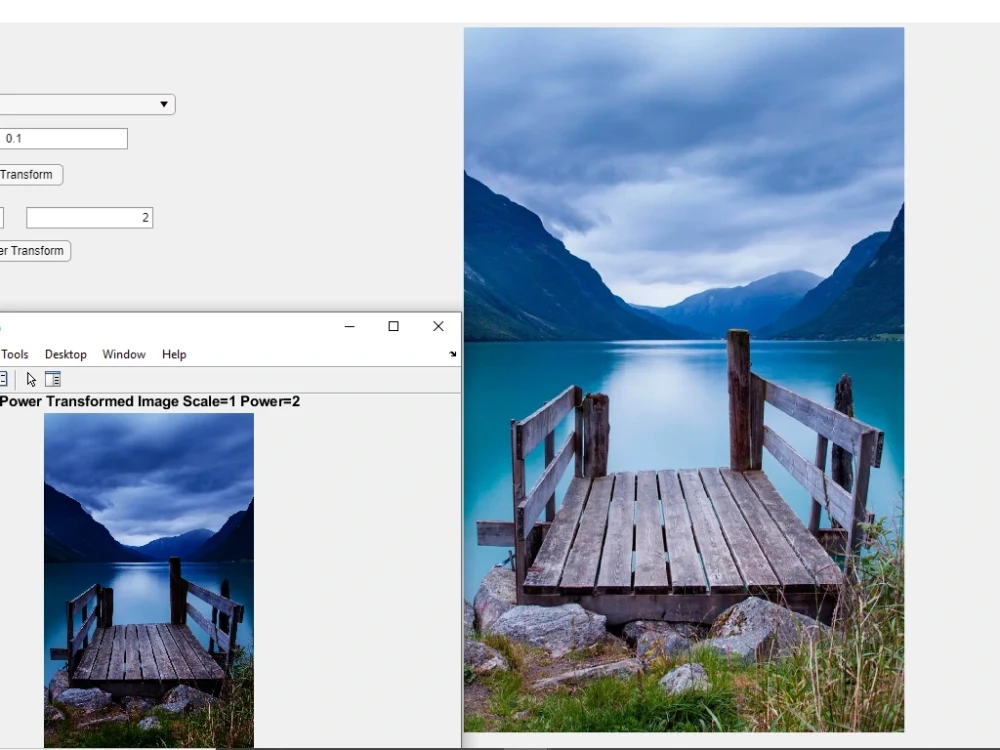
Task: Open the Help menu
Action: click(173, 354)
